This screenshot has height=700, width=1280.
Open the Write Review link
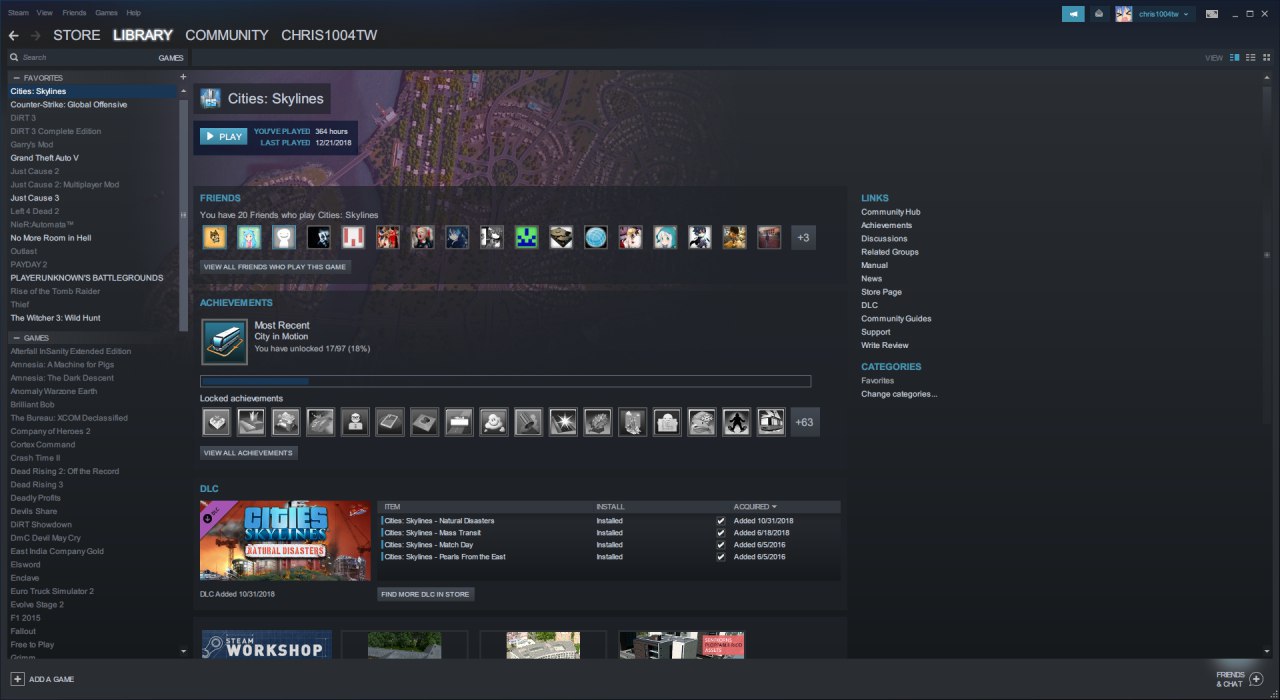pos(885,345)
